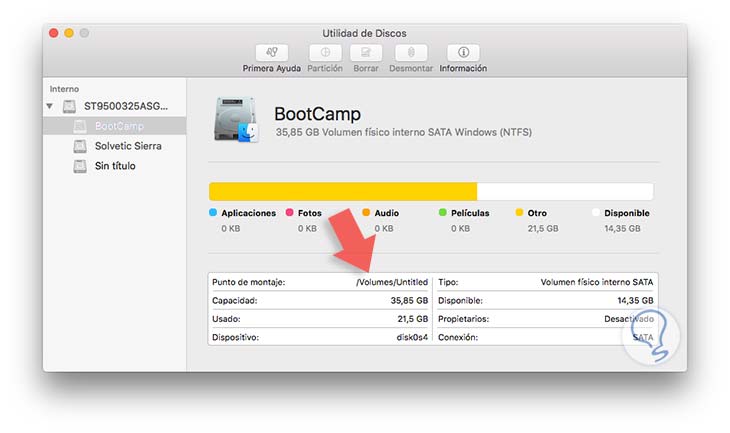Collapse the ST9500325ASG disk tree
The image size is (730, 433).
(50, 106)
